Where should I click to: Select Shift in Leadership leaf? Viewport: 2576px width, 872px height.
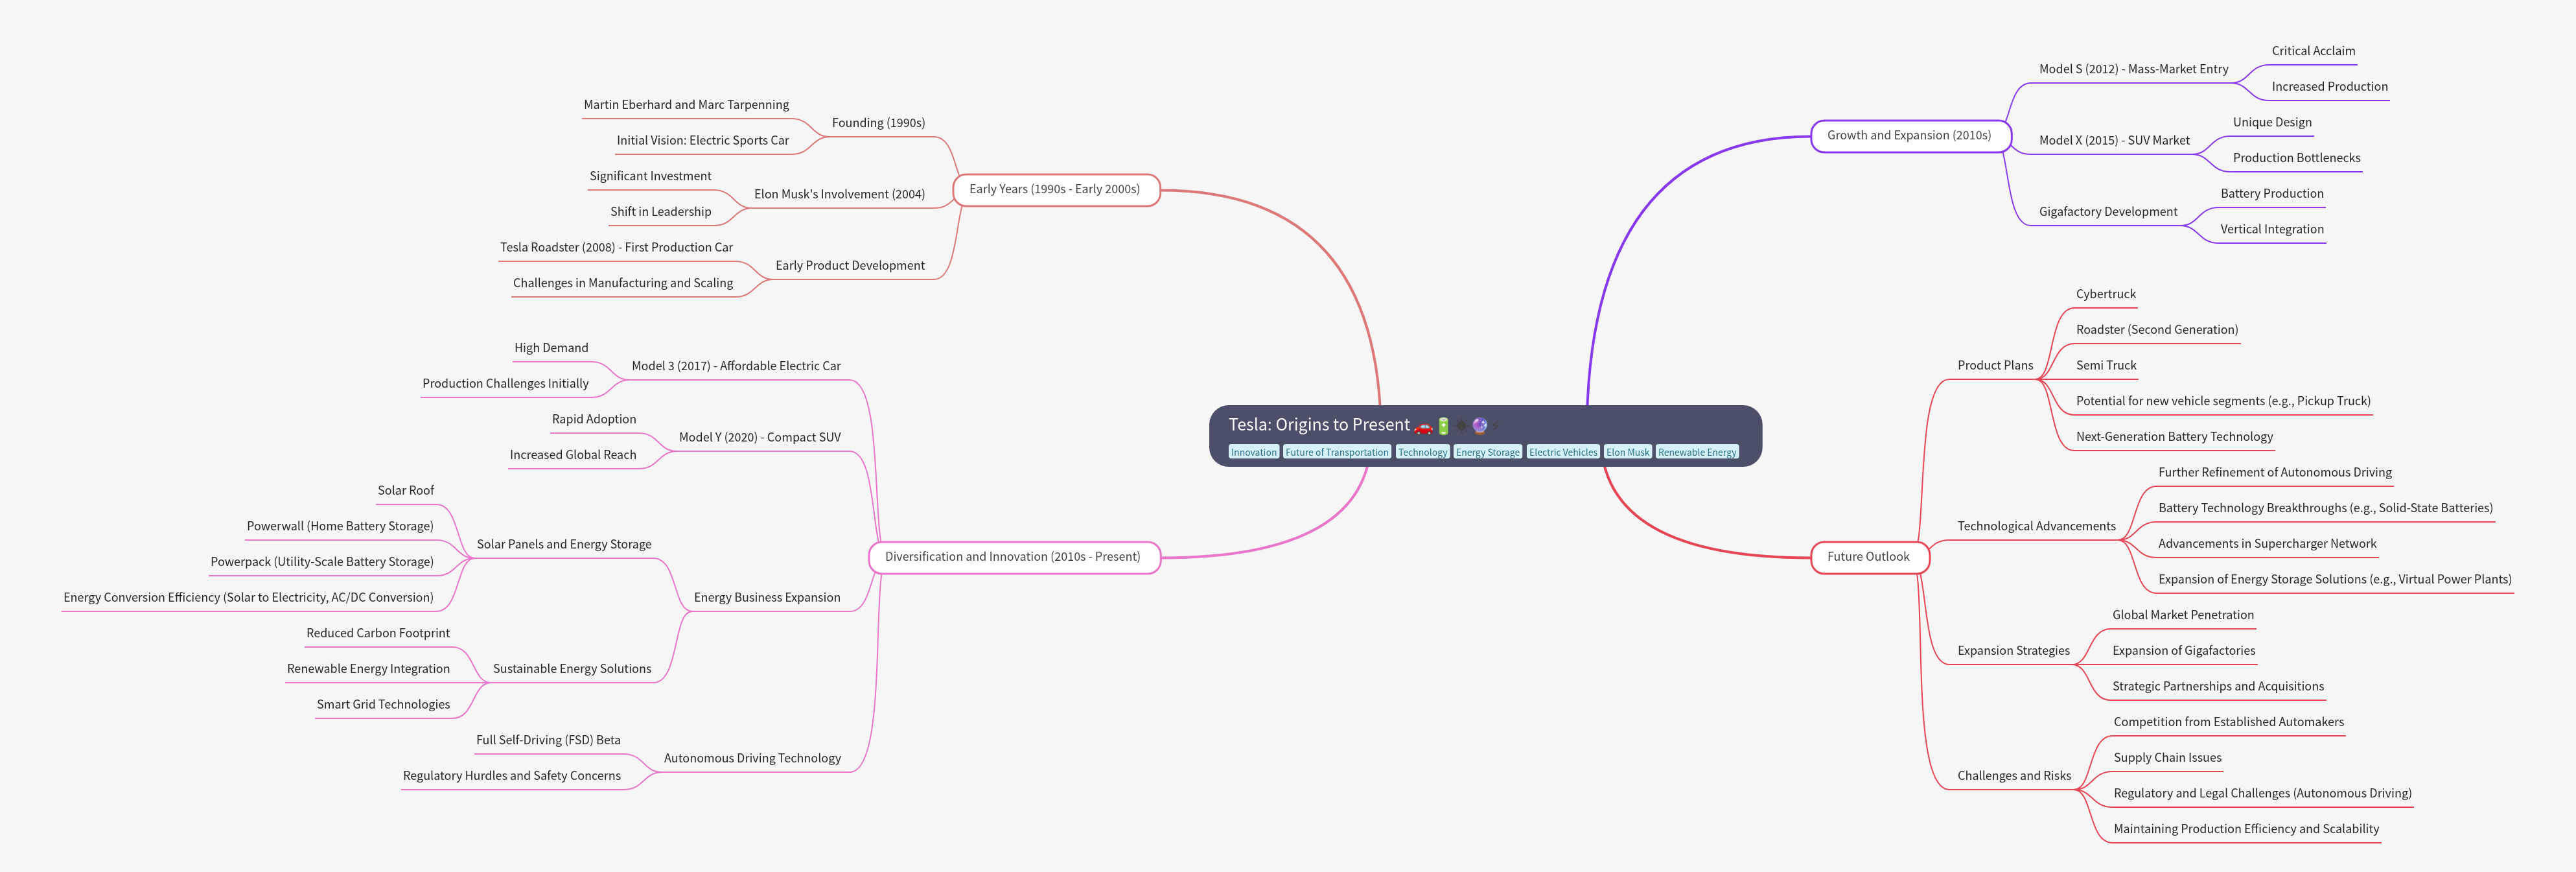pyautogui.click(x=661, y=212)
